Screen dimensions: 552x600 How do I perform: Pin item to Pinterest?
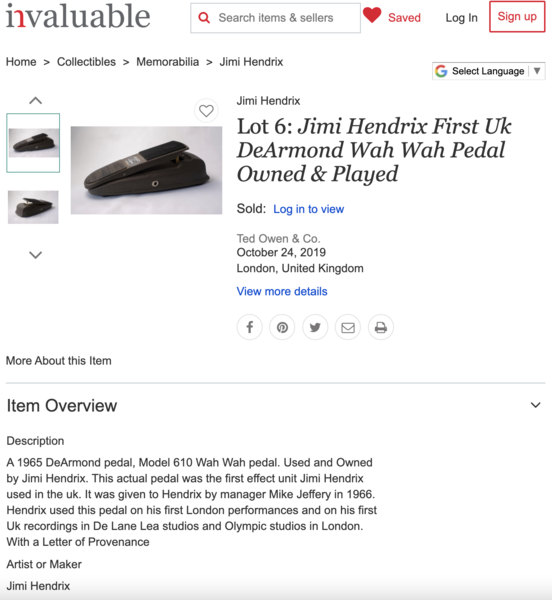click(x=282, y=328)
